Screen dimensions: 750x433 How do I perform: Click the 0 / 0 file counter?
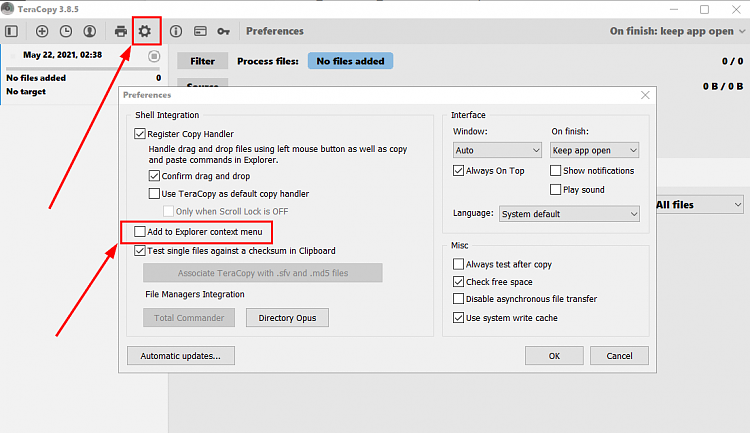[x=732, y=61]
